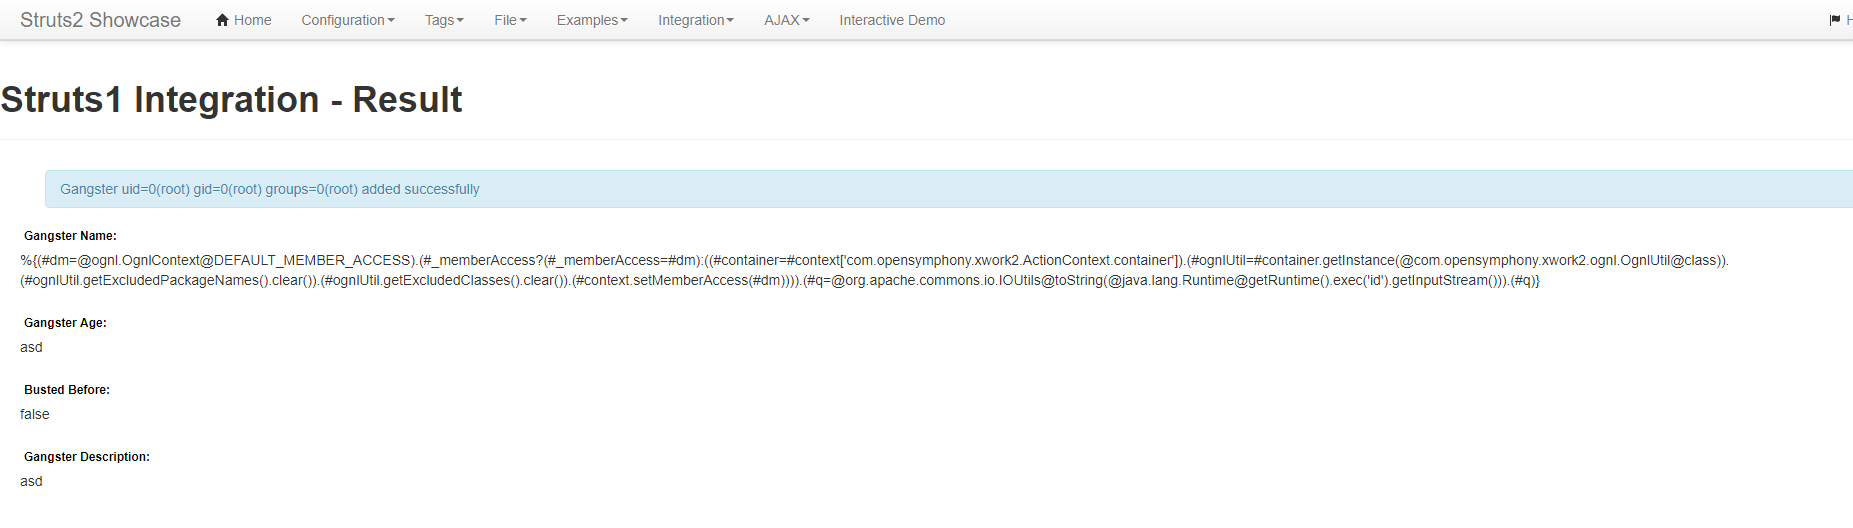Expand the Examples menu

(592, 20)
